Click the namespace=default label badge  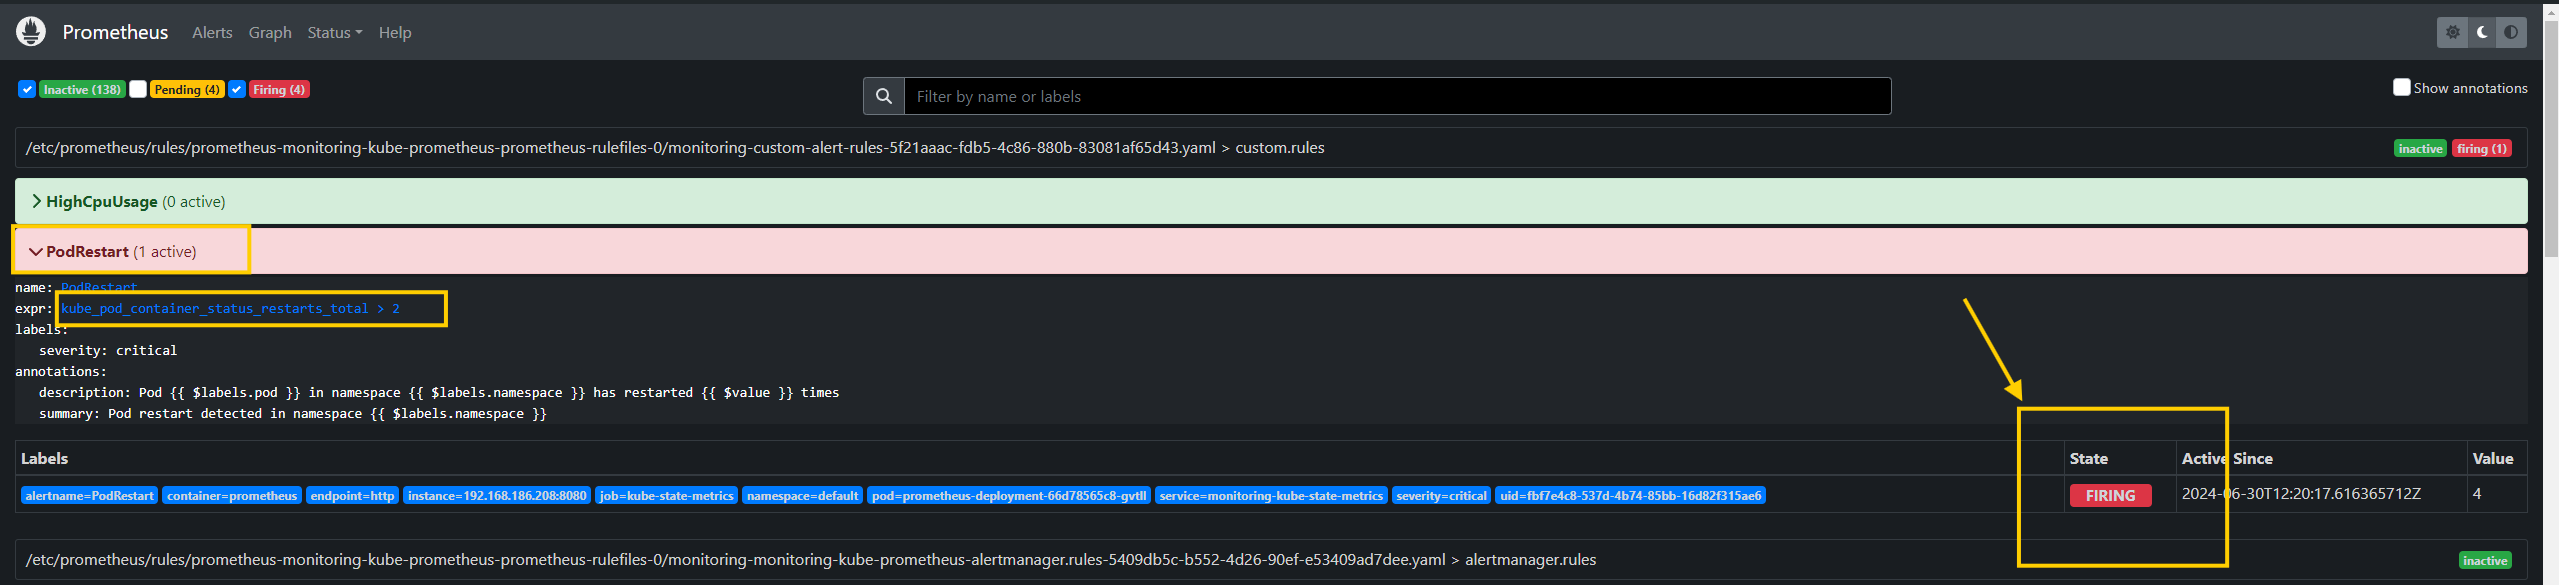tap(802, 495)
